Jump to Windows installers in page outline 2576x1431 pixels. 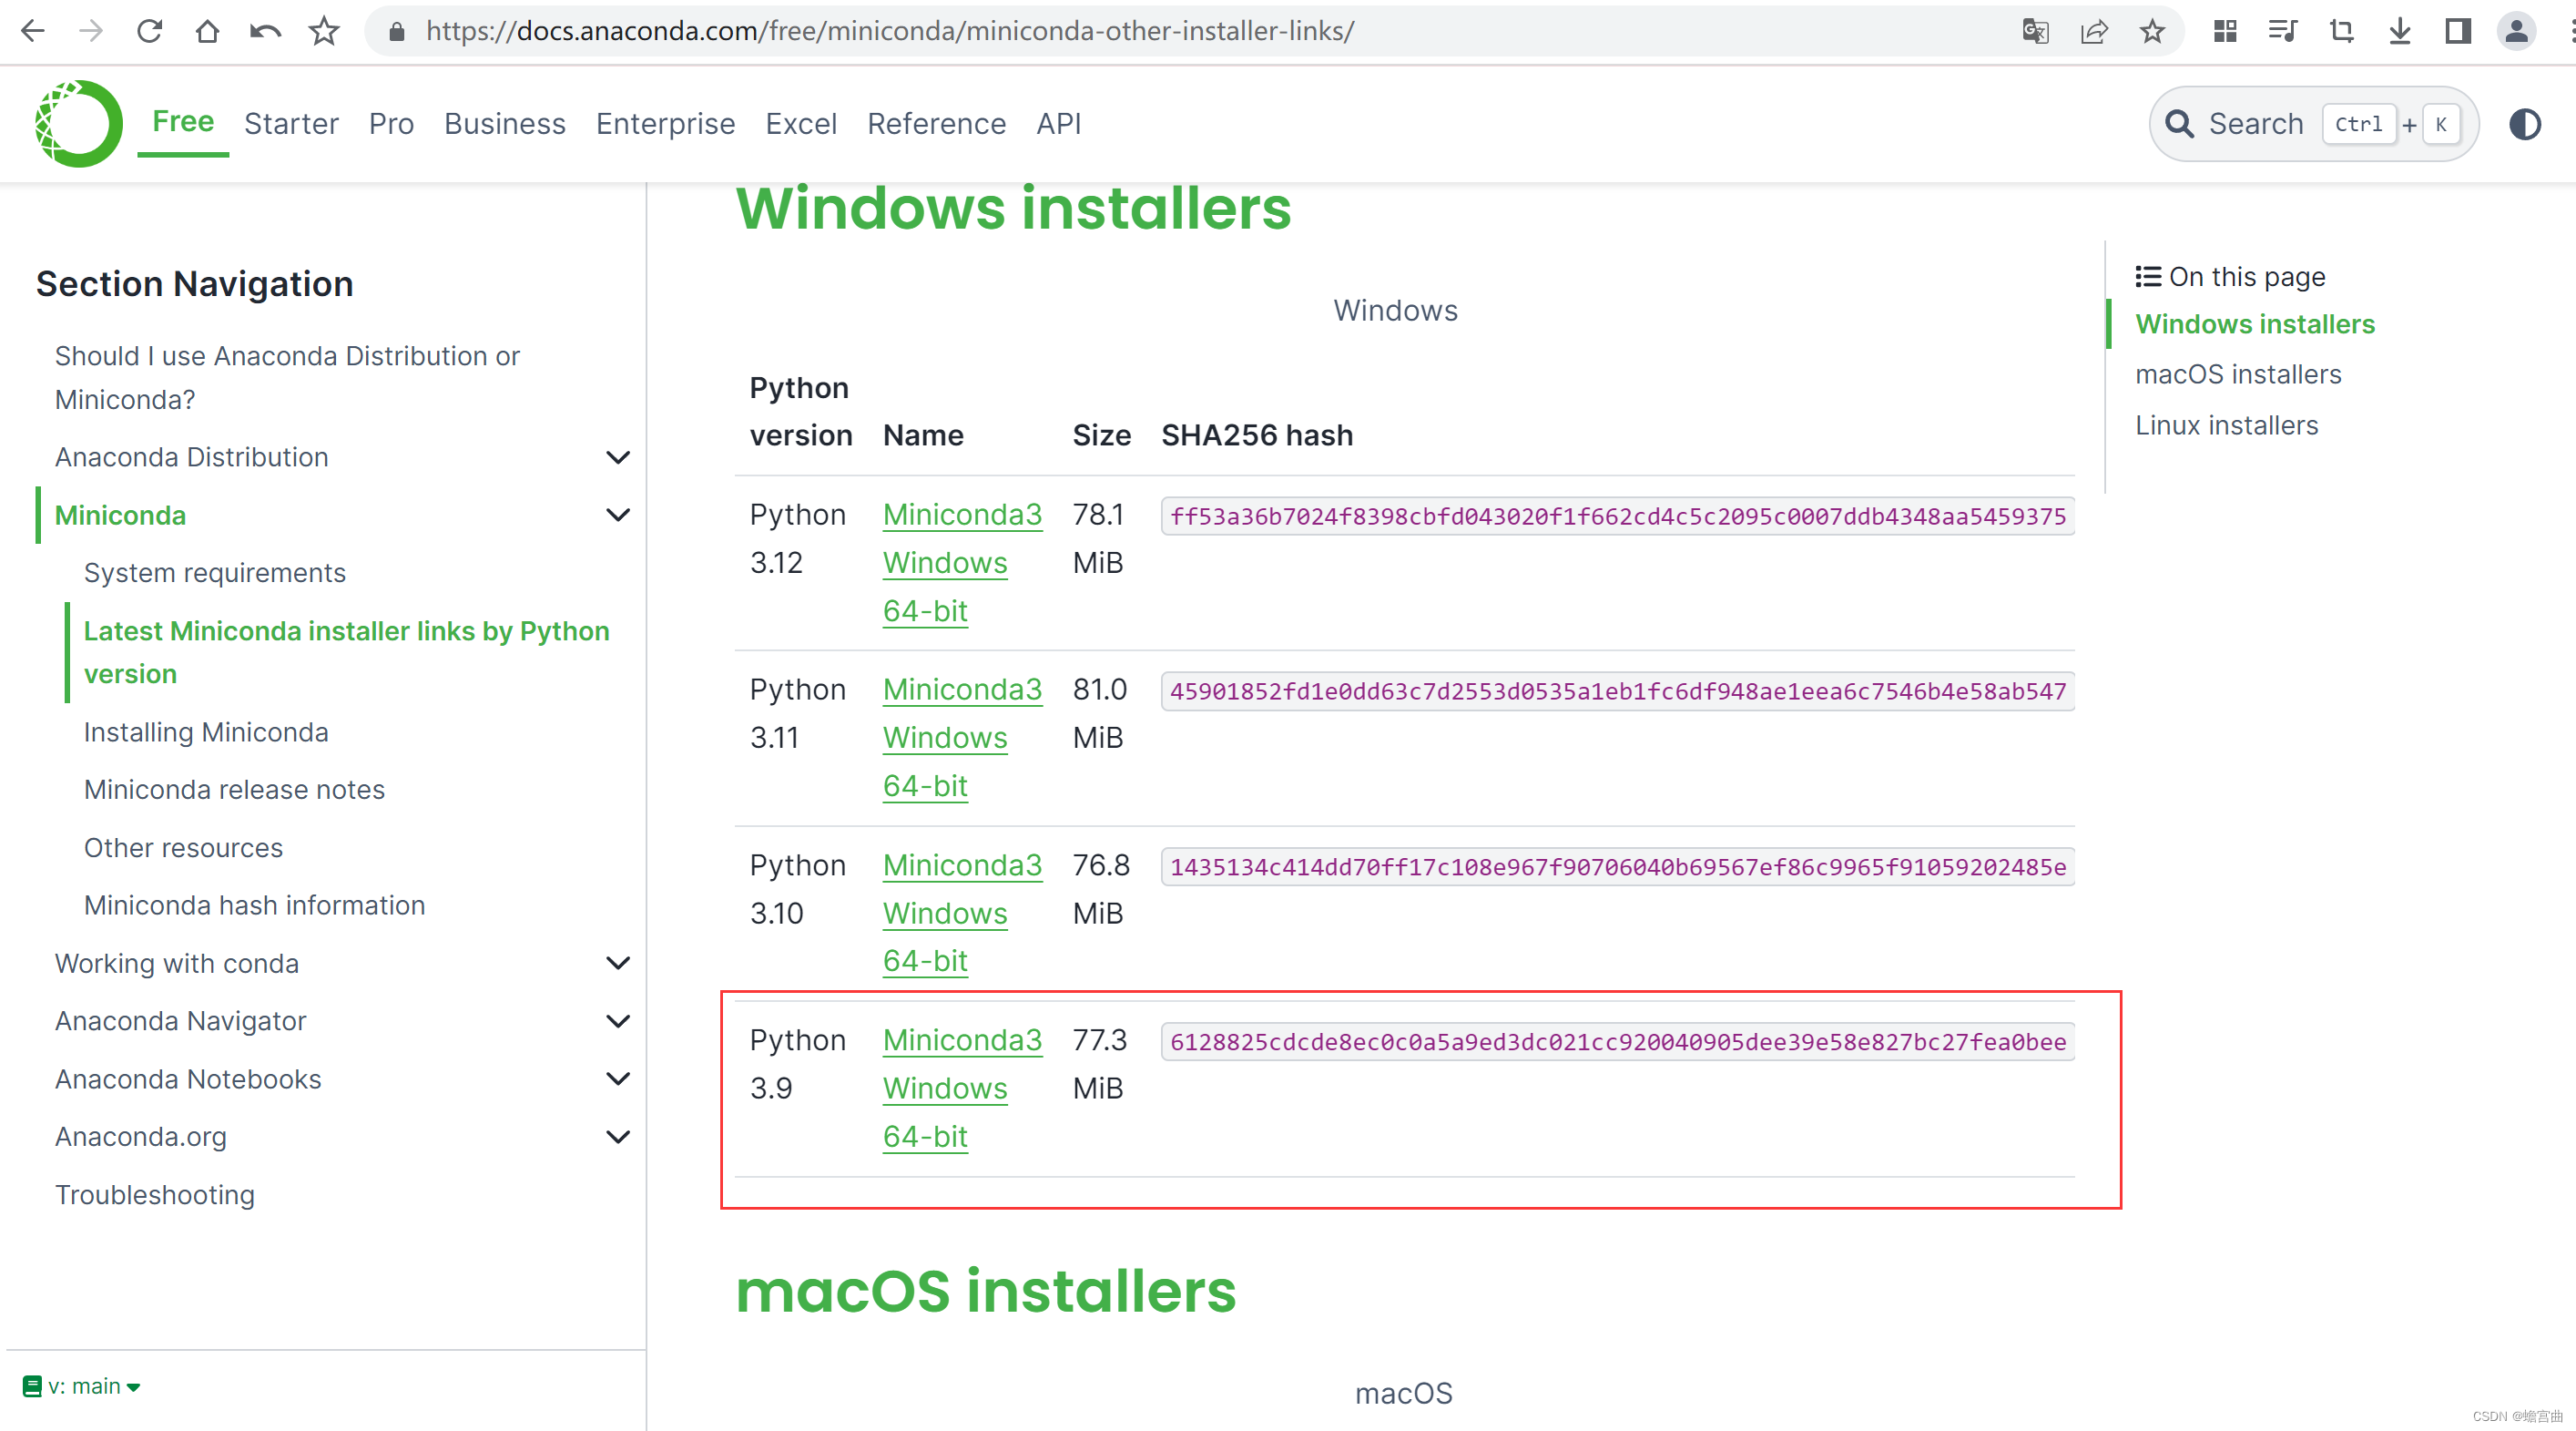2254,324
